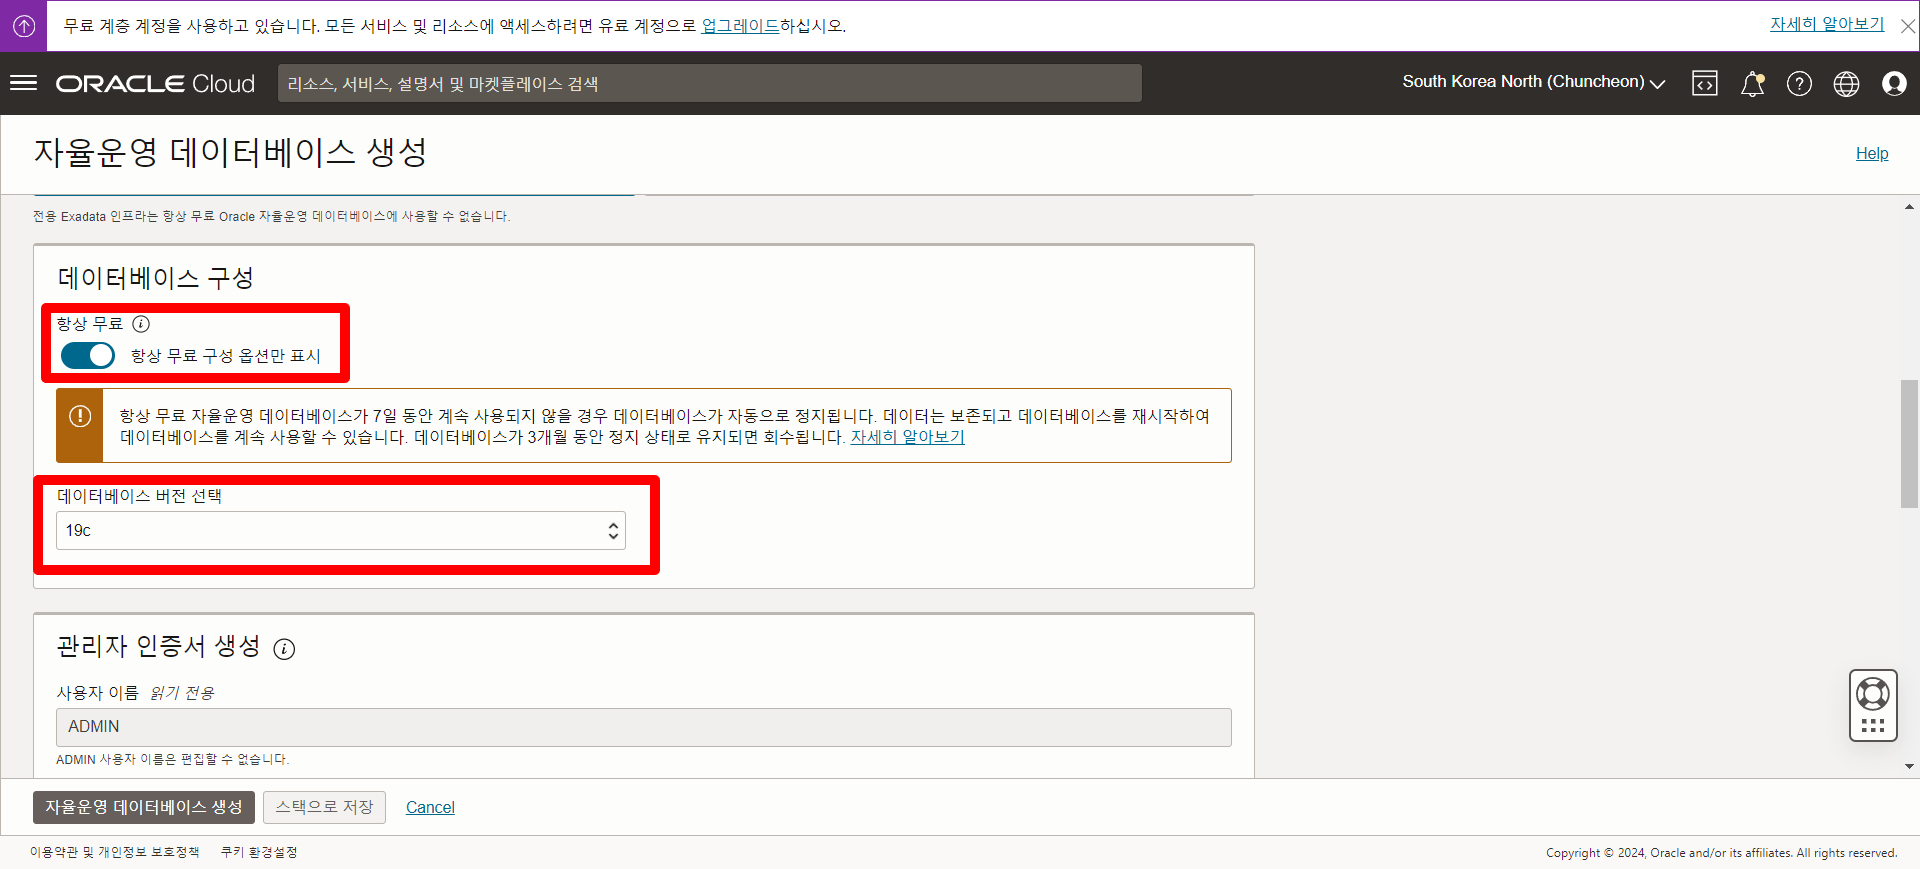Open the help question mark icon
The width and height of the screenshot is (1920, 869).
(x=1799, y=84)
